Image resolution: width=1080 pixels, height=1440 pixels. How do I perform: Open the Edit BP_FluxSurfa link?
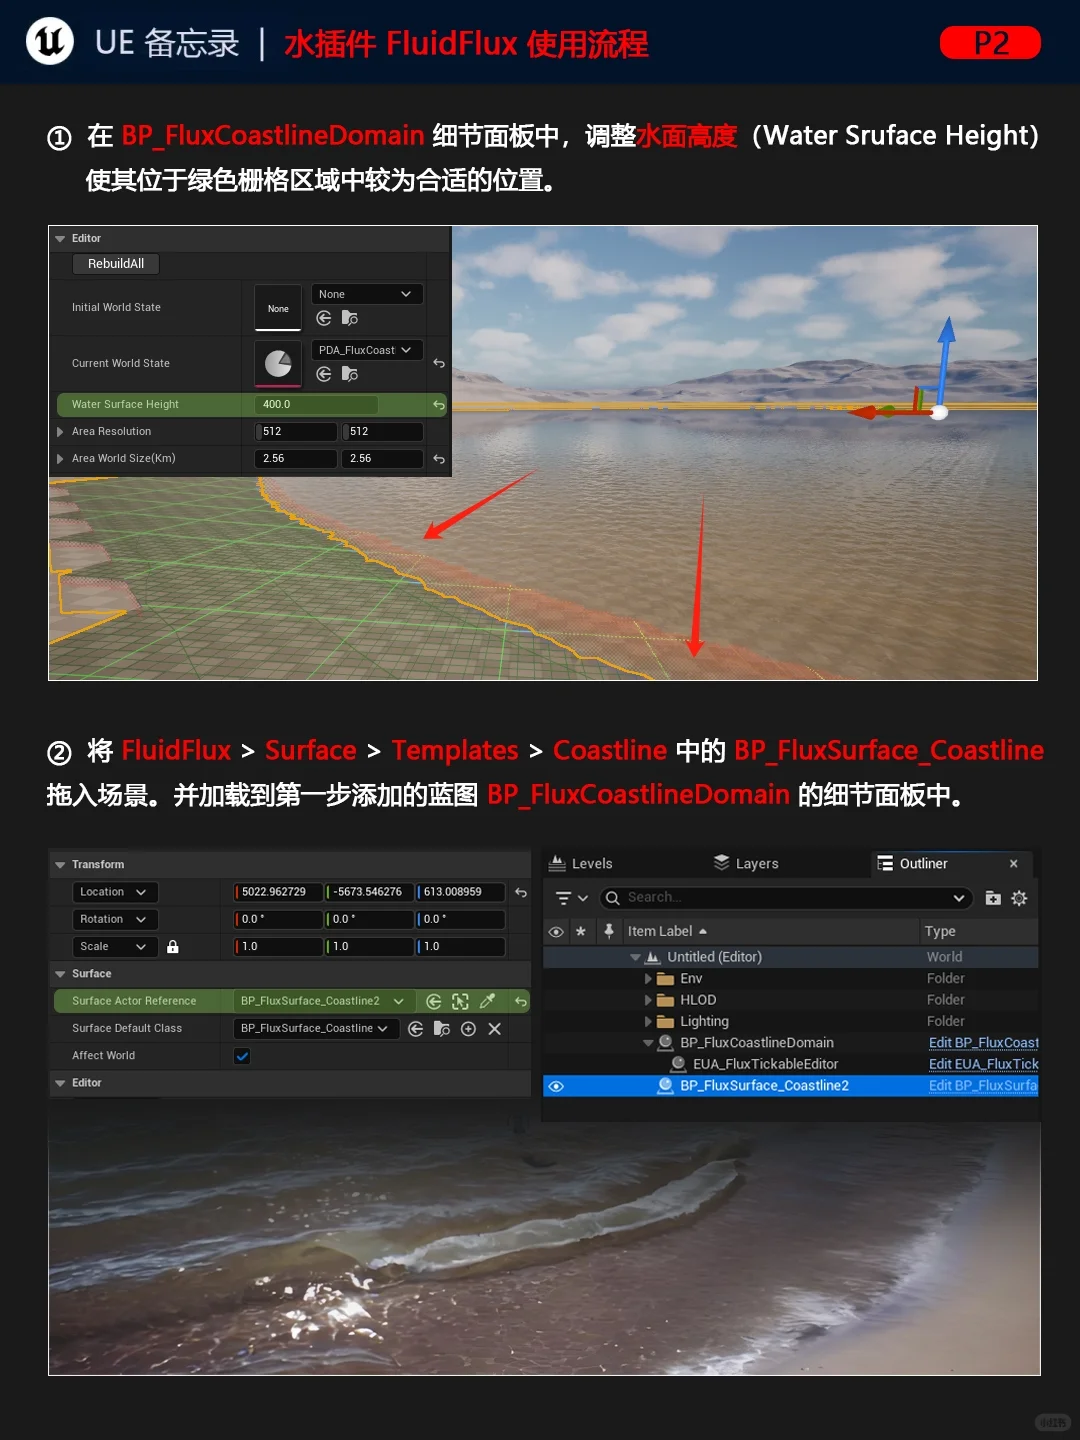click(984, 1086)
